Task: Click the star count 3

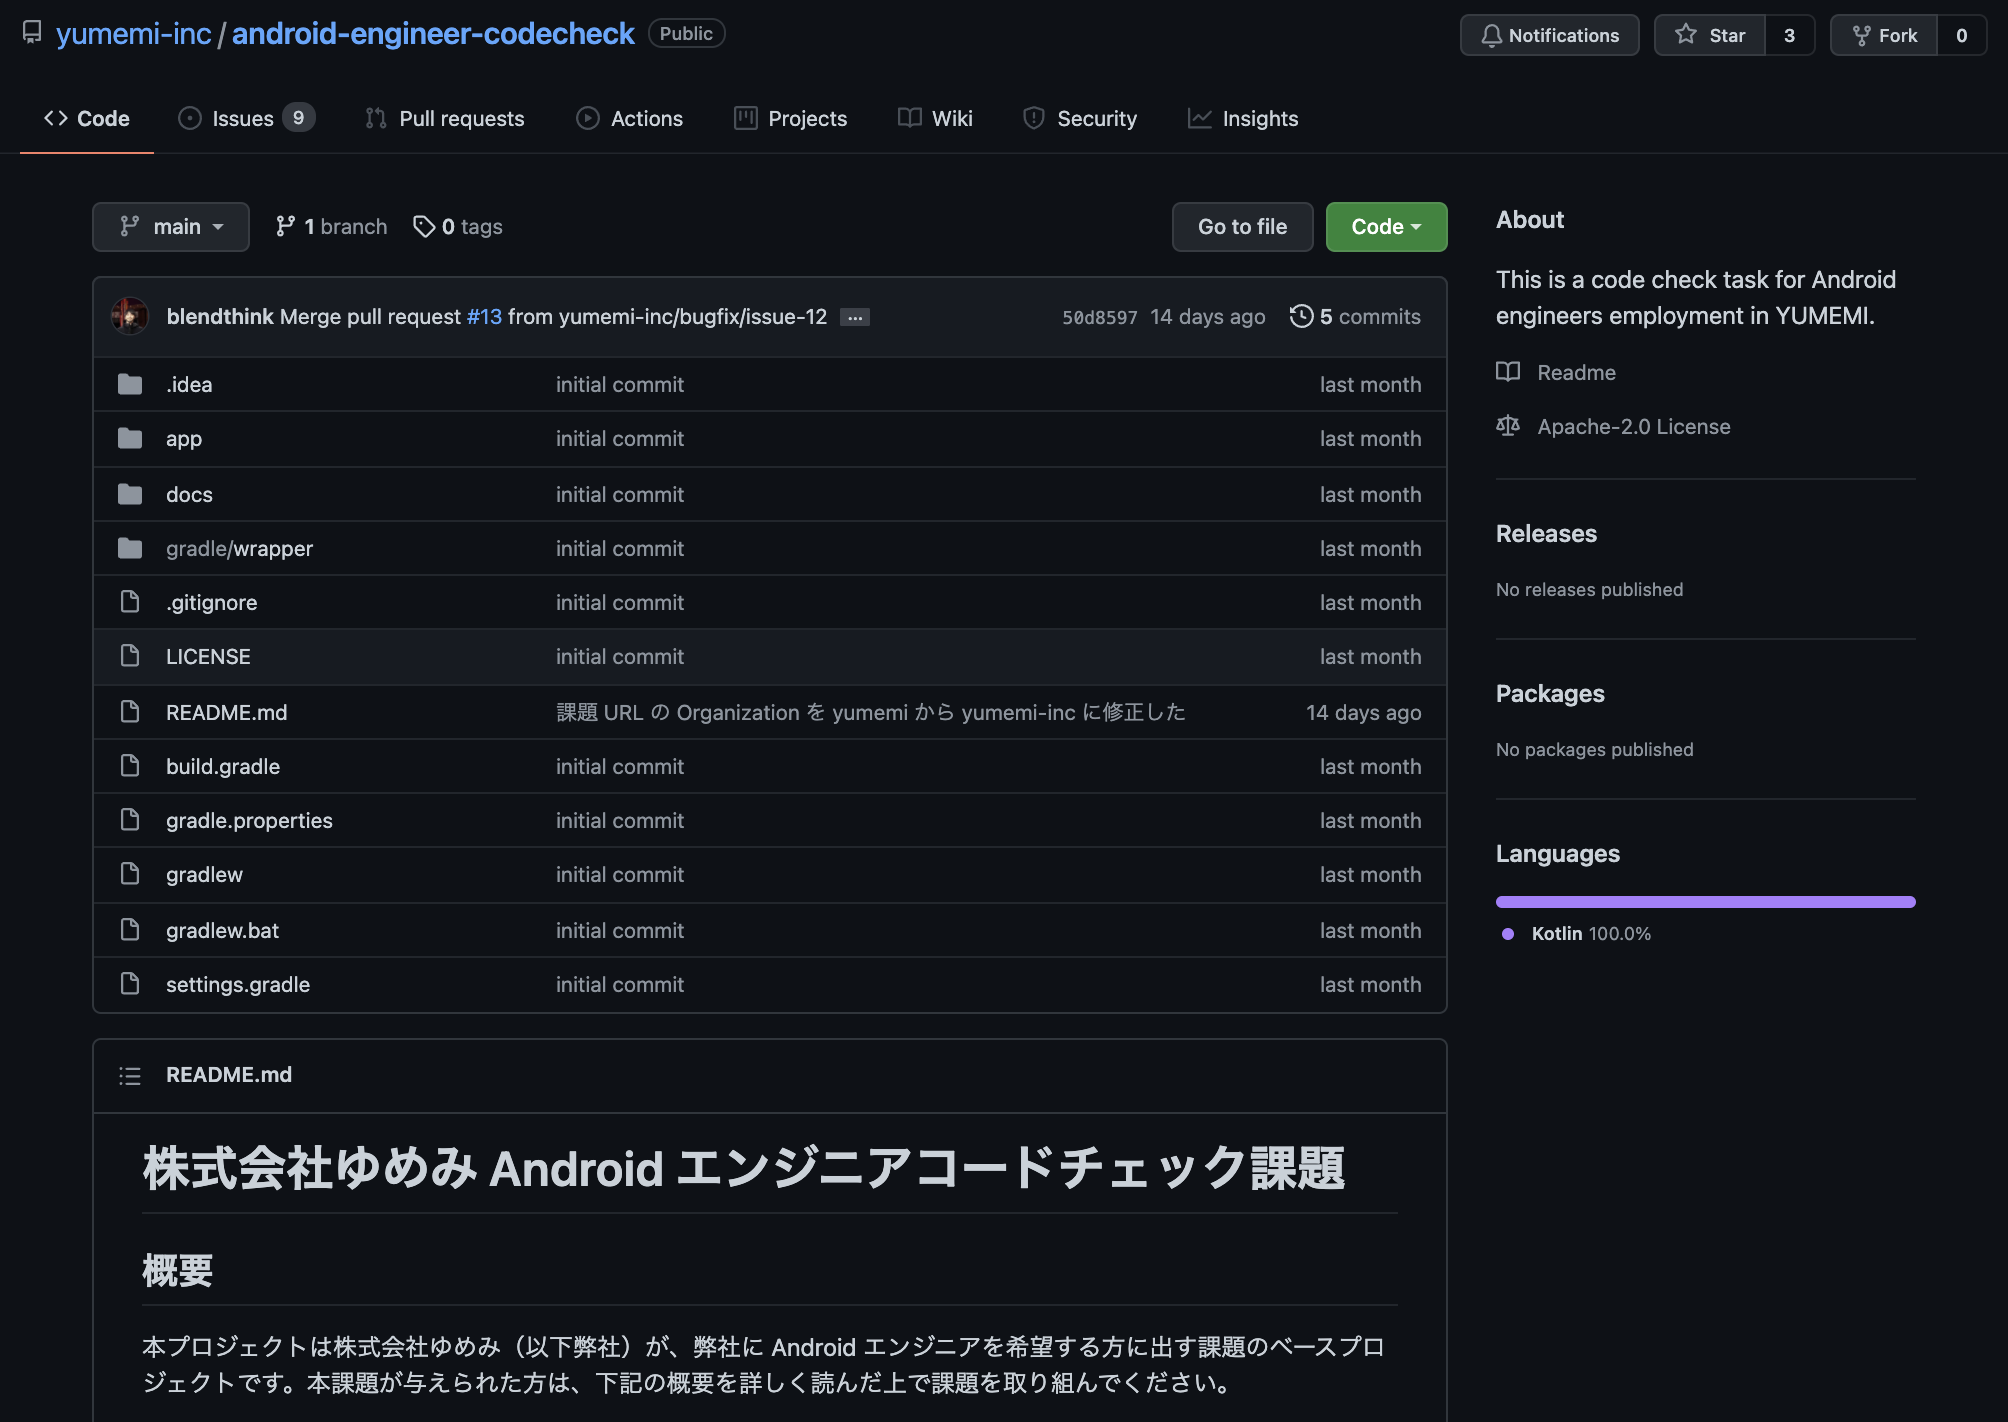Action: pyautogui.click(x=1790, y=35)
